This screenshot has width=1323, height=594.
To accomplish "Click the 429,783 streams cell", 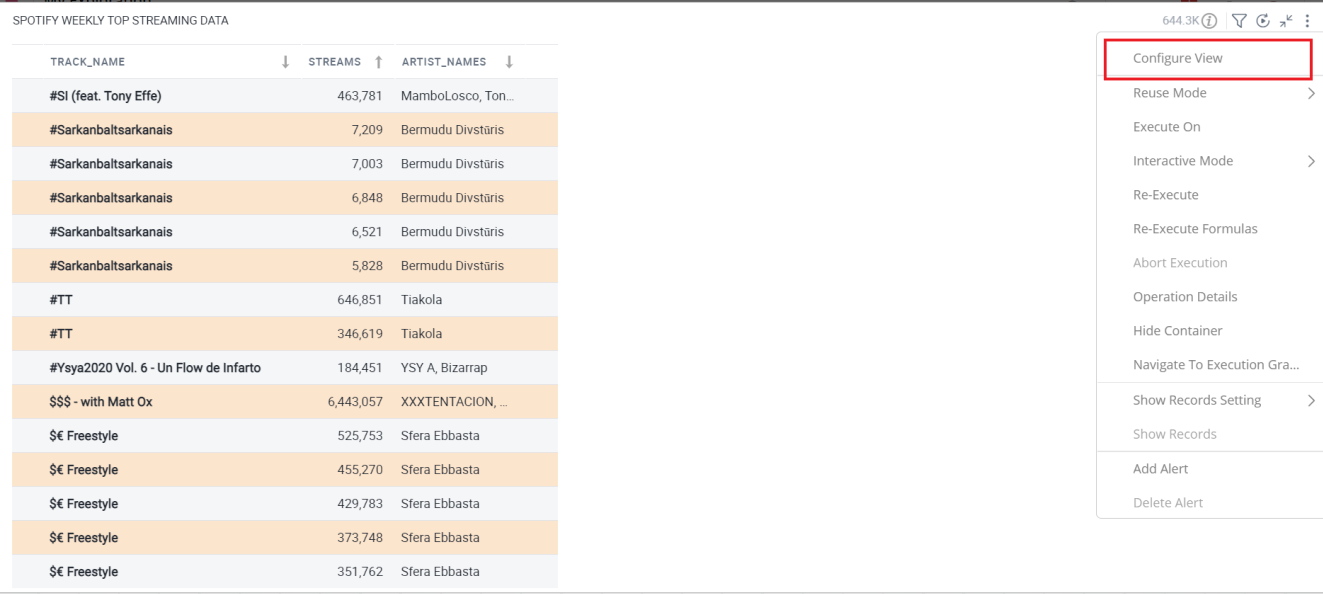I will click(360, 504).
